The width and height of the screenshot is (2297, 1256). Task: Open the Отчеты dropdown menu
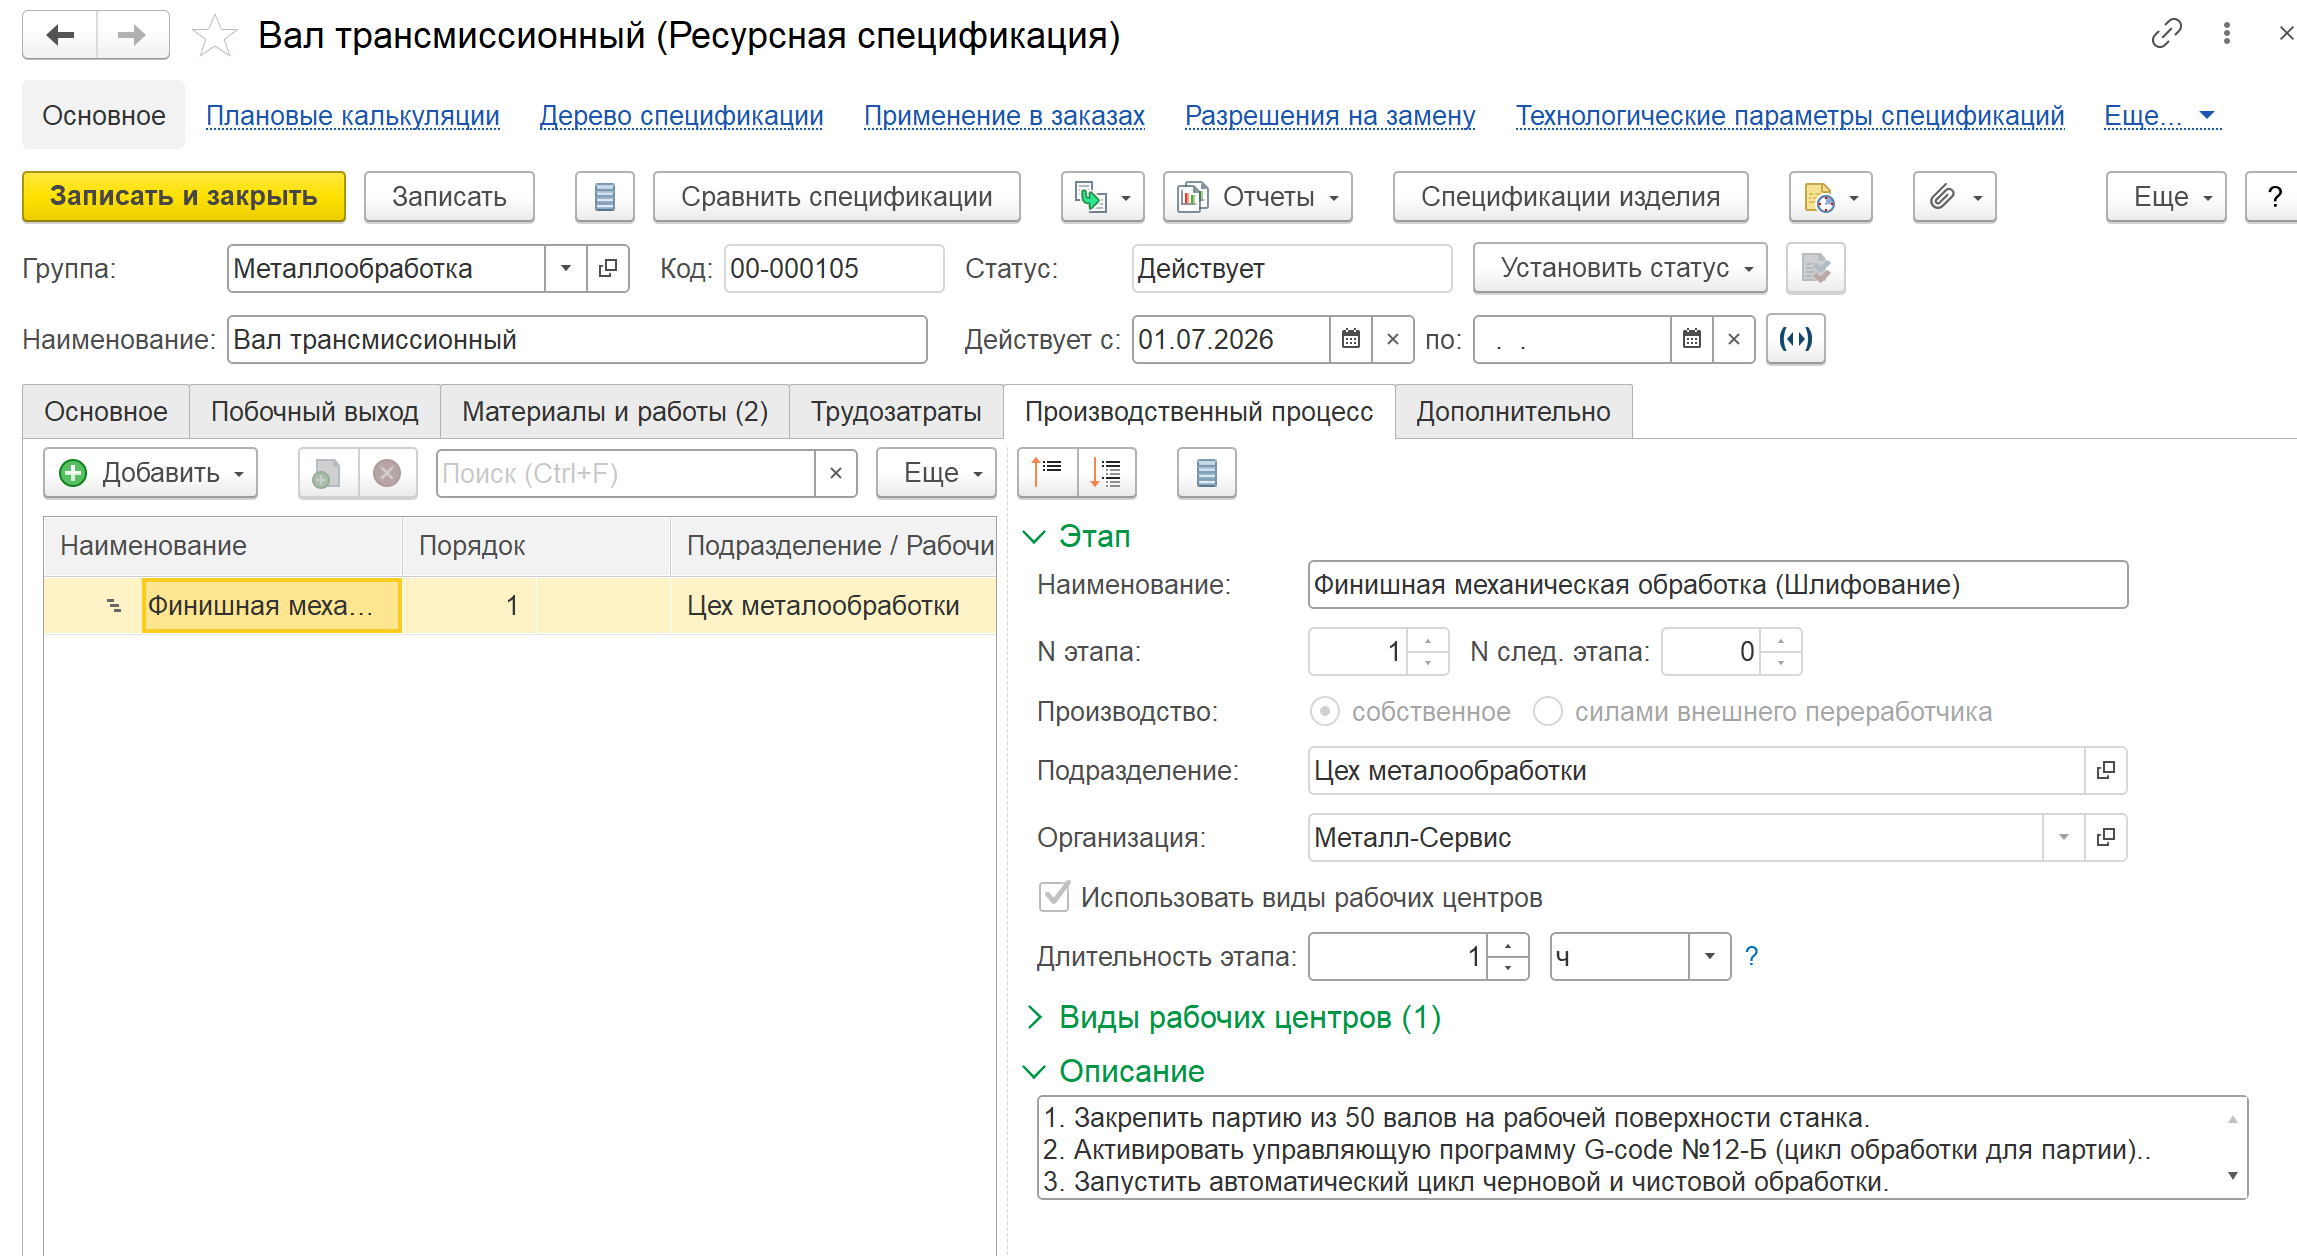click(1258, 197)
